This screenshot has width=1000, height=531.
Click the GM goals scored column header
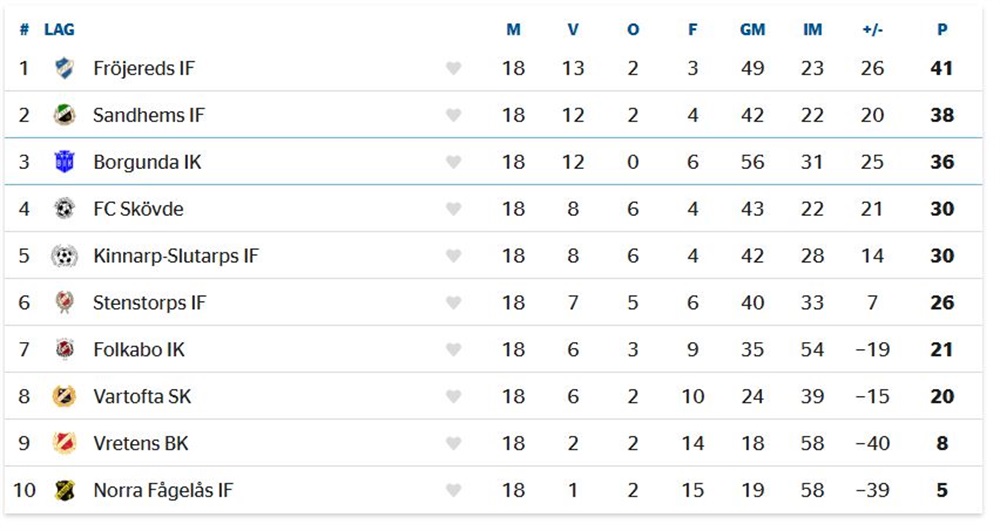(752, 30)
